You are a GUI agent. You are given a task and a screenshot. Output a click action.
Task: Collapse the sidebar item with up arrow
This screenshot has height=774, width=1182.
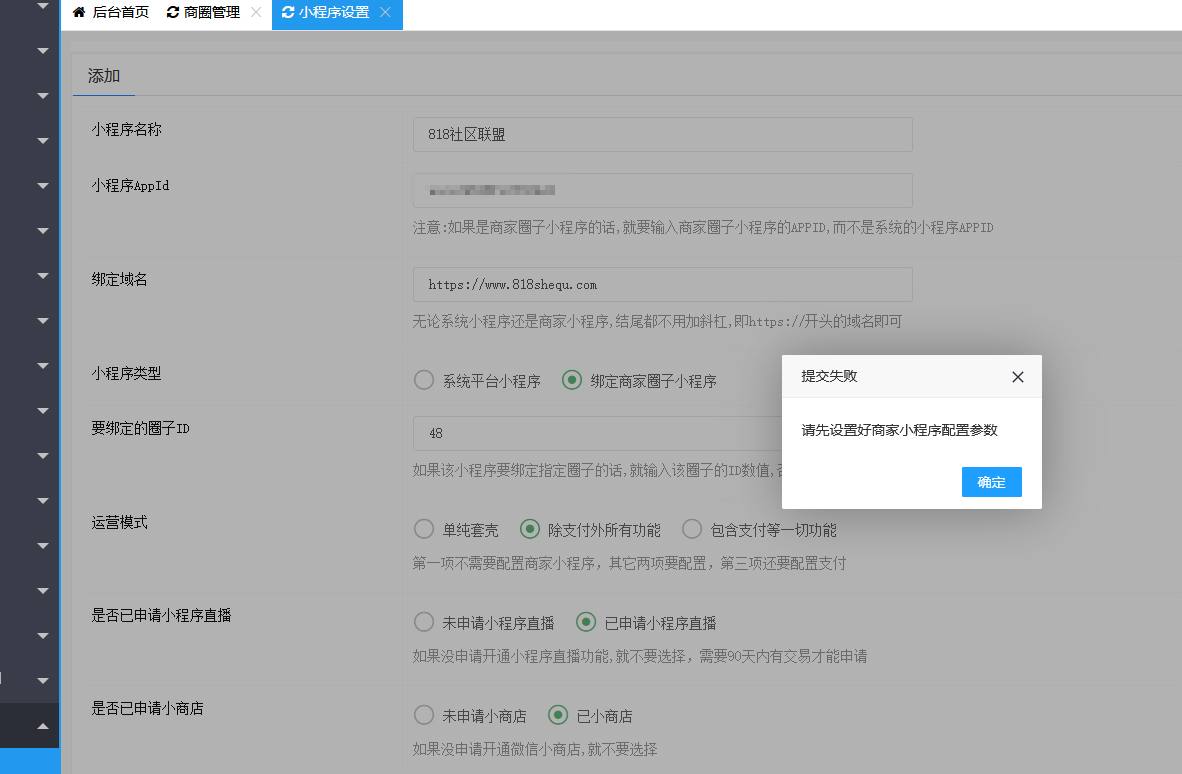click(x=42, y=726)
